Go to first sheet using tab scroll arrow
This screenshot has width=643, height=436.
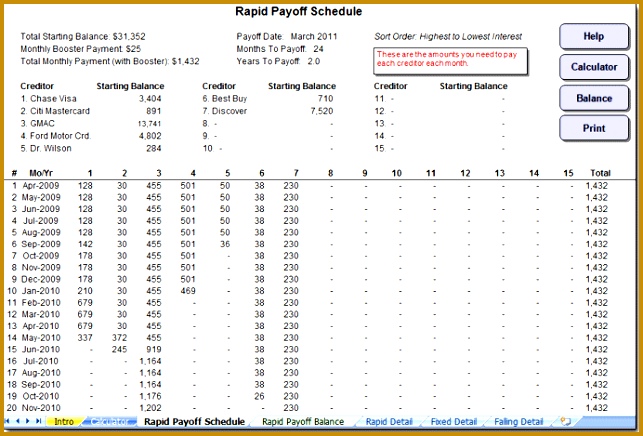coord(7,421)
